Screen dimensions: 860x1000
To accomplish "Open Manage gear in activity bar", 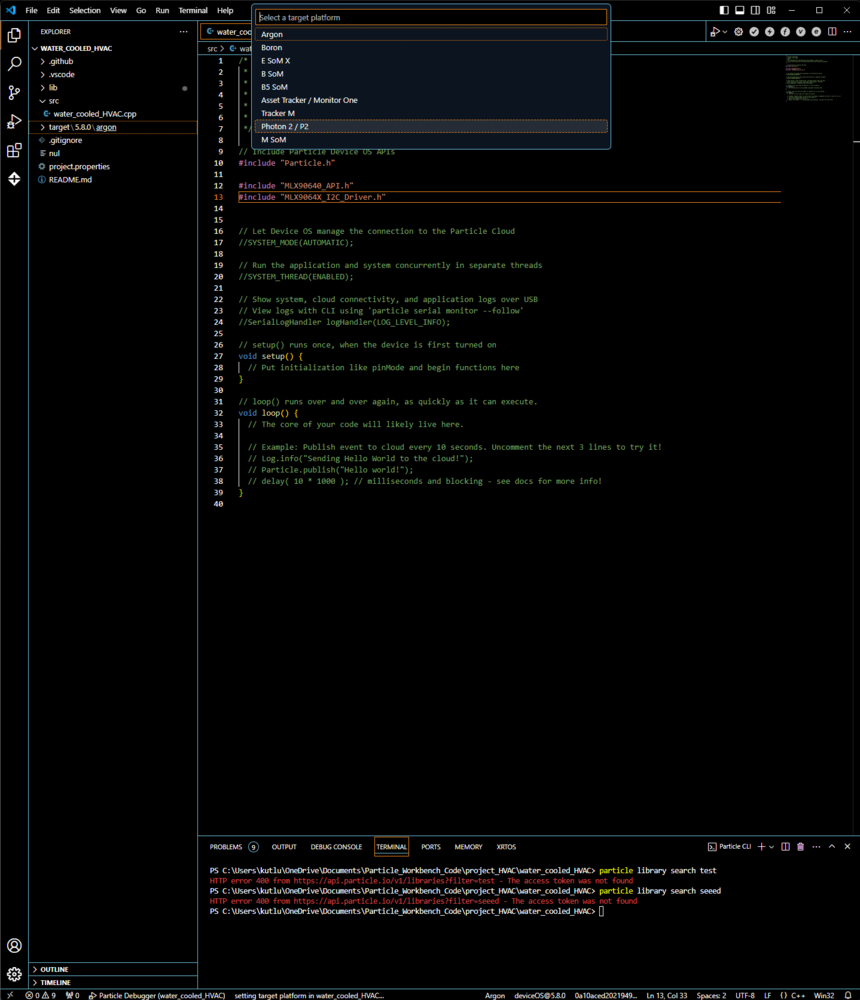I will coord(14,974).
